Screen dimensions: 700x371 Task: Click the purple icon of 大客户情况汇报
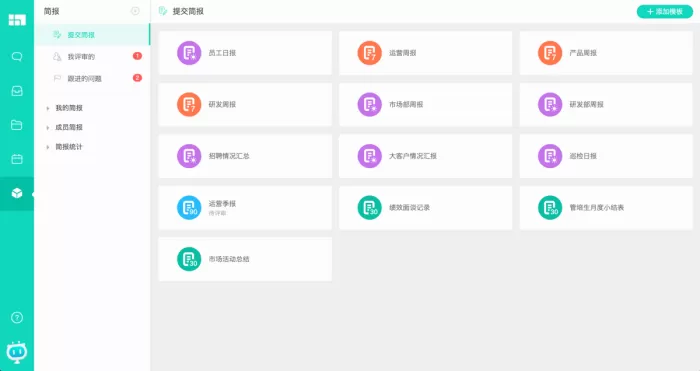(x=370, y=156)
